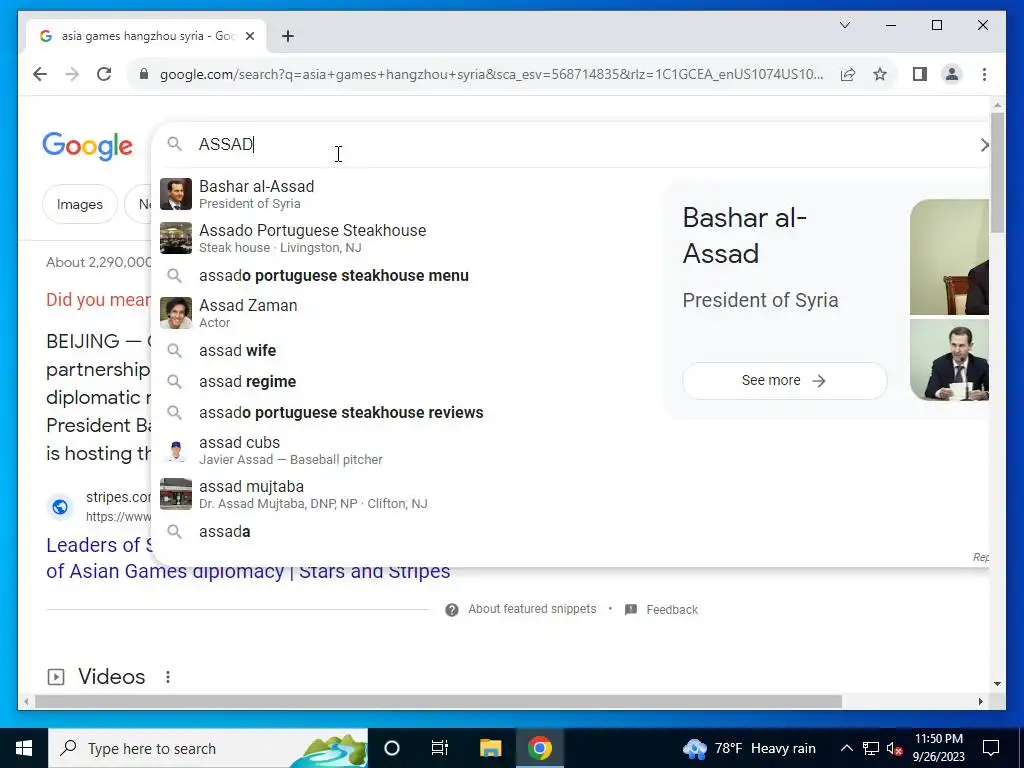View site information lock icon
The image size is (1024, 768).
(144, 74)
